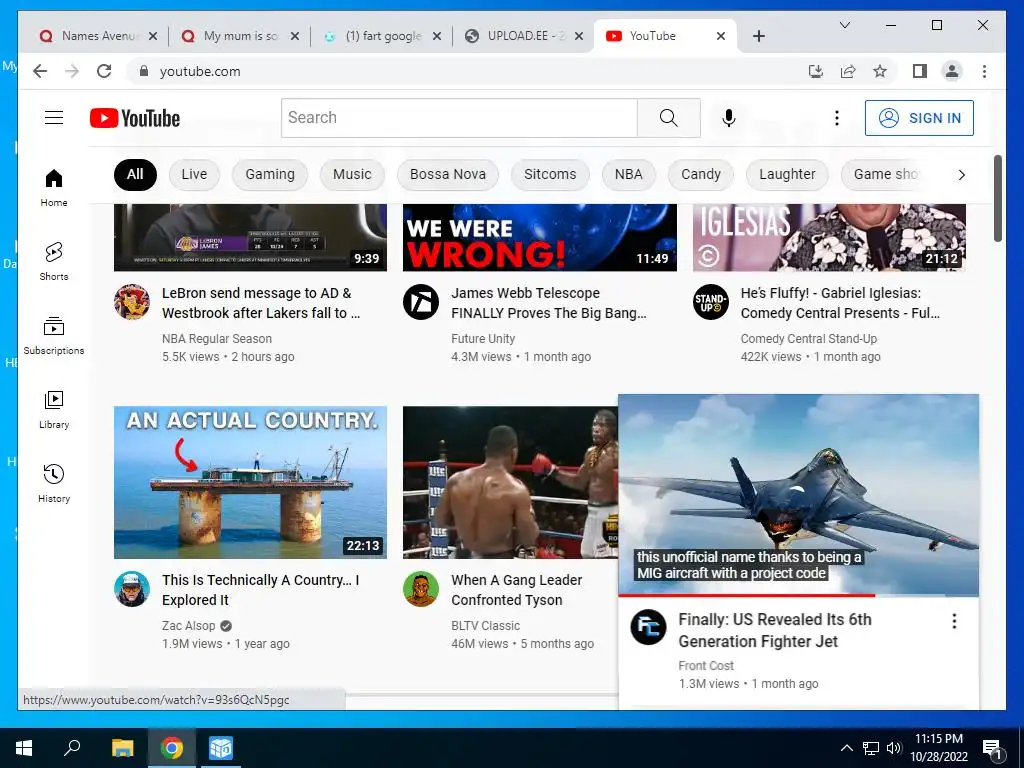Image resolution: width=1024 pixels, height=768 pixels.
Task: Open An Actual Country video thumbnail
Action: [x=250, y=482]
